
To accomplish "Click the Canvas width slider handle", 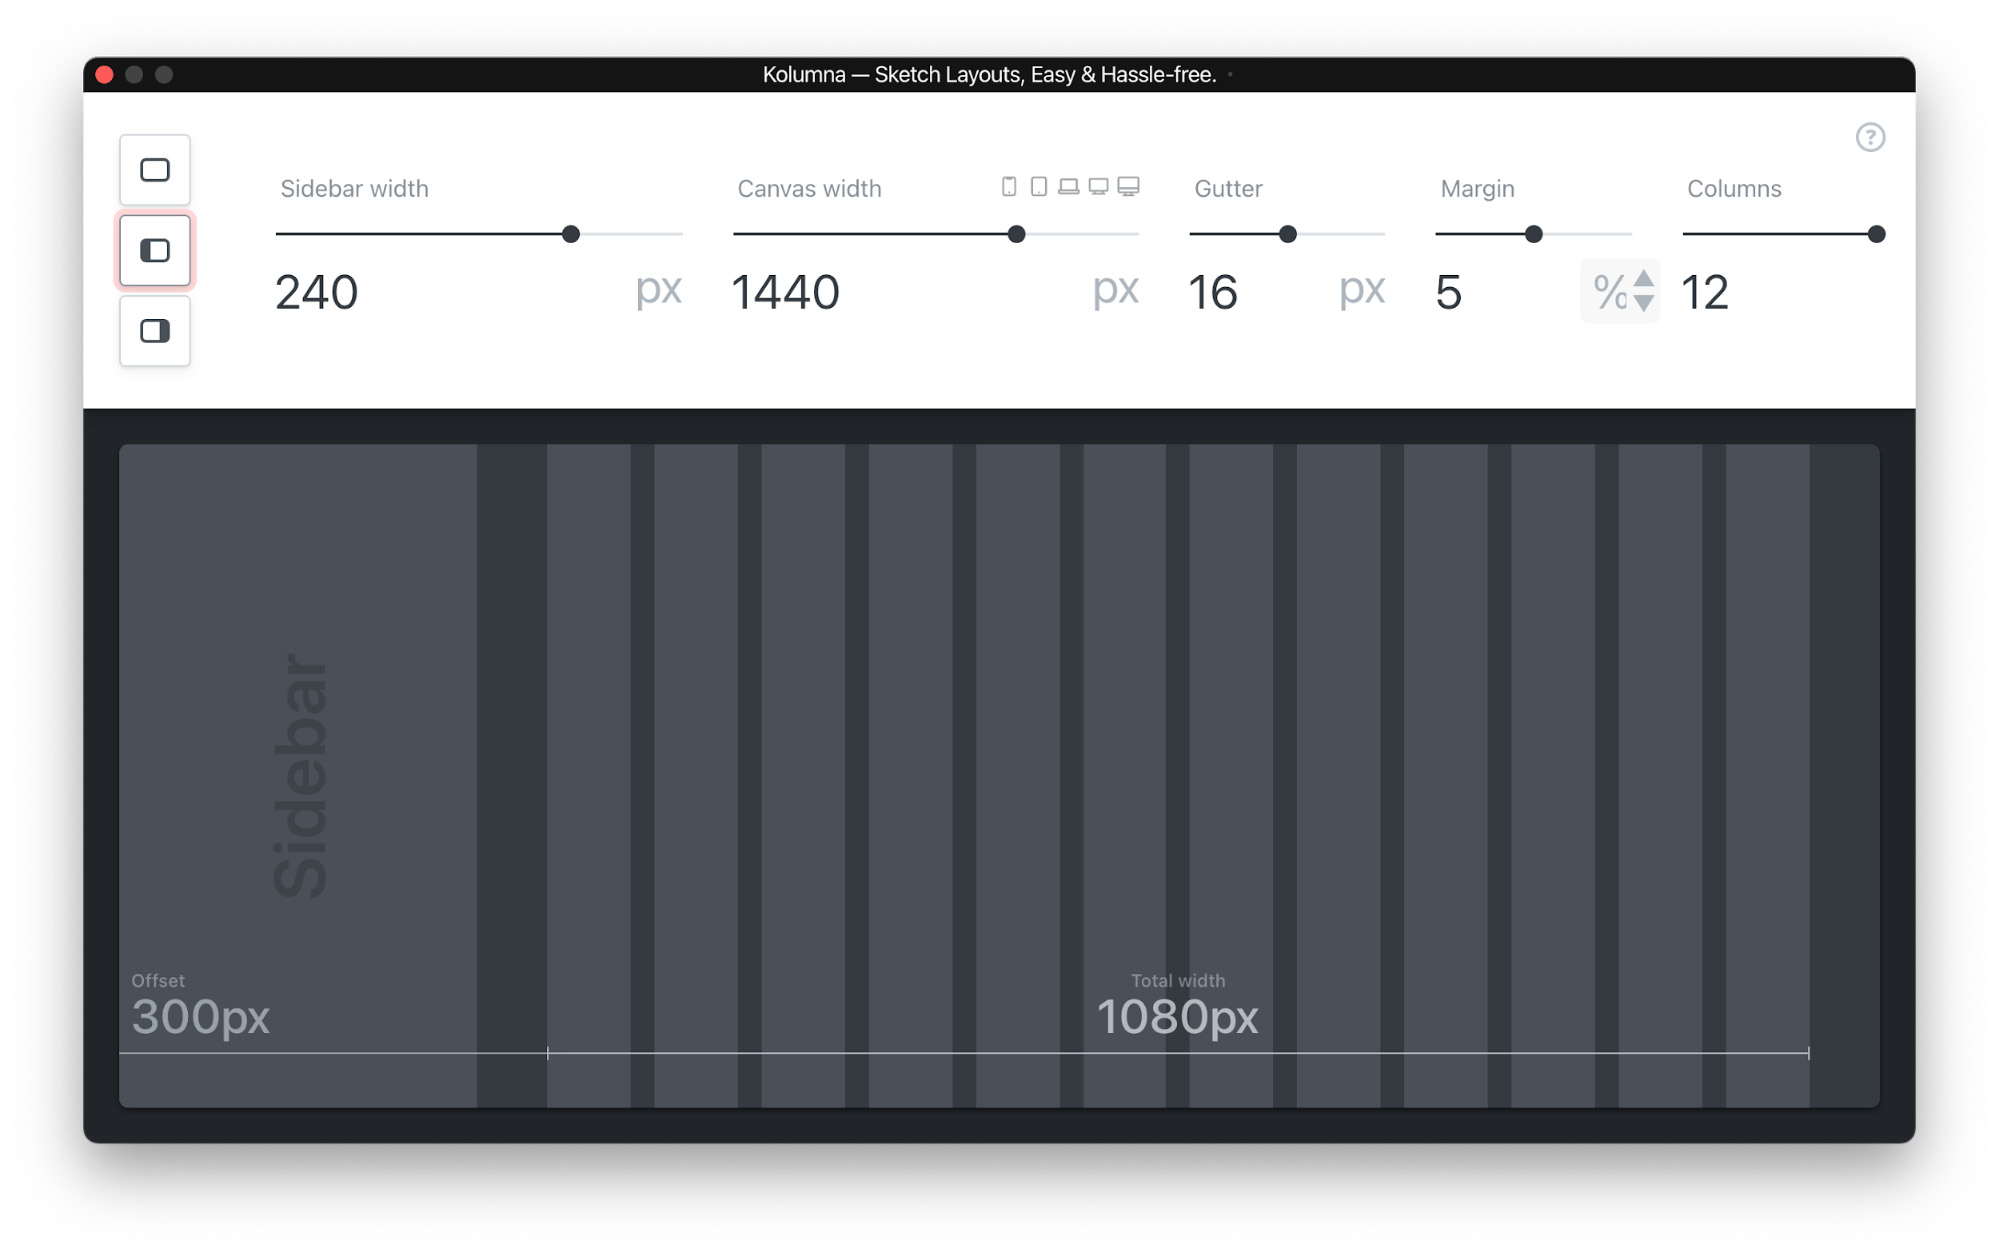I will 1016,234.
